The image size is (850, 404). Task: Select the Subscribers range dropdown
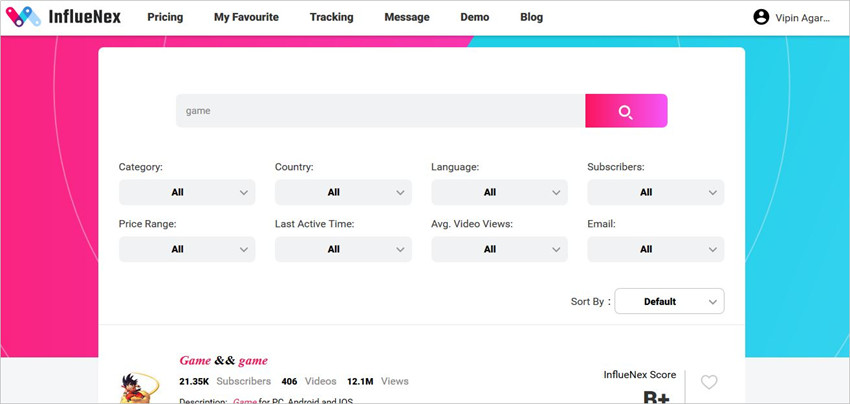[x=655, y=193]
